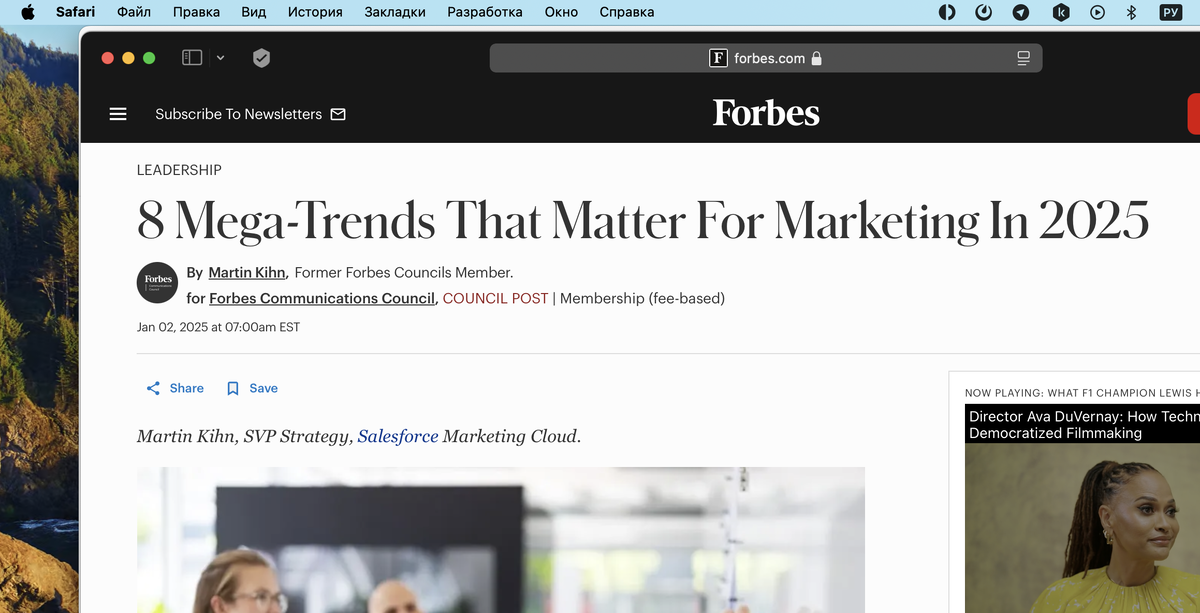
Task: Click the Forbes logo
Action: 766,113
